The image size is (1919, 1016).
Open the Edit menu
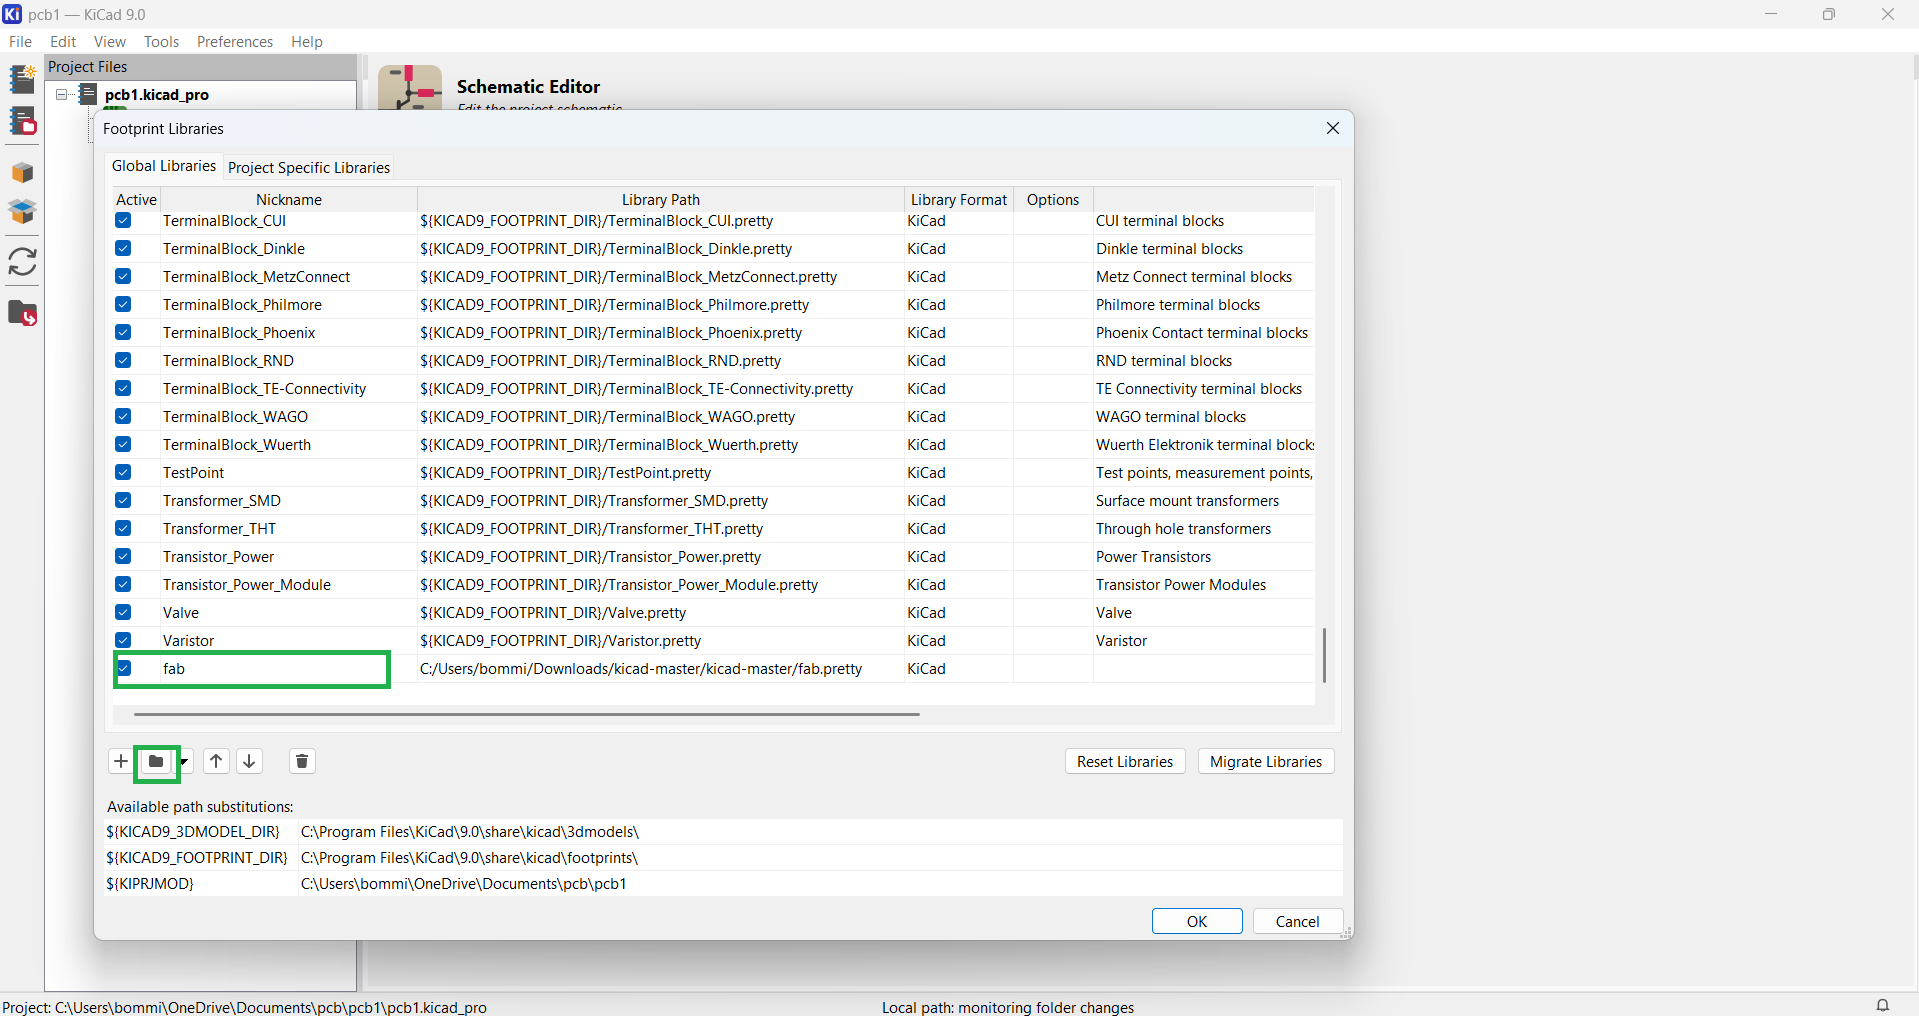tap(63, 42)
